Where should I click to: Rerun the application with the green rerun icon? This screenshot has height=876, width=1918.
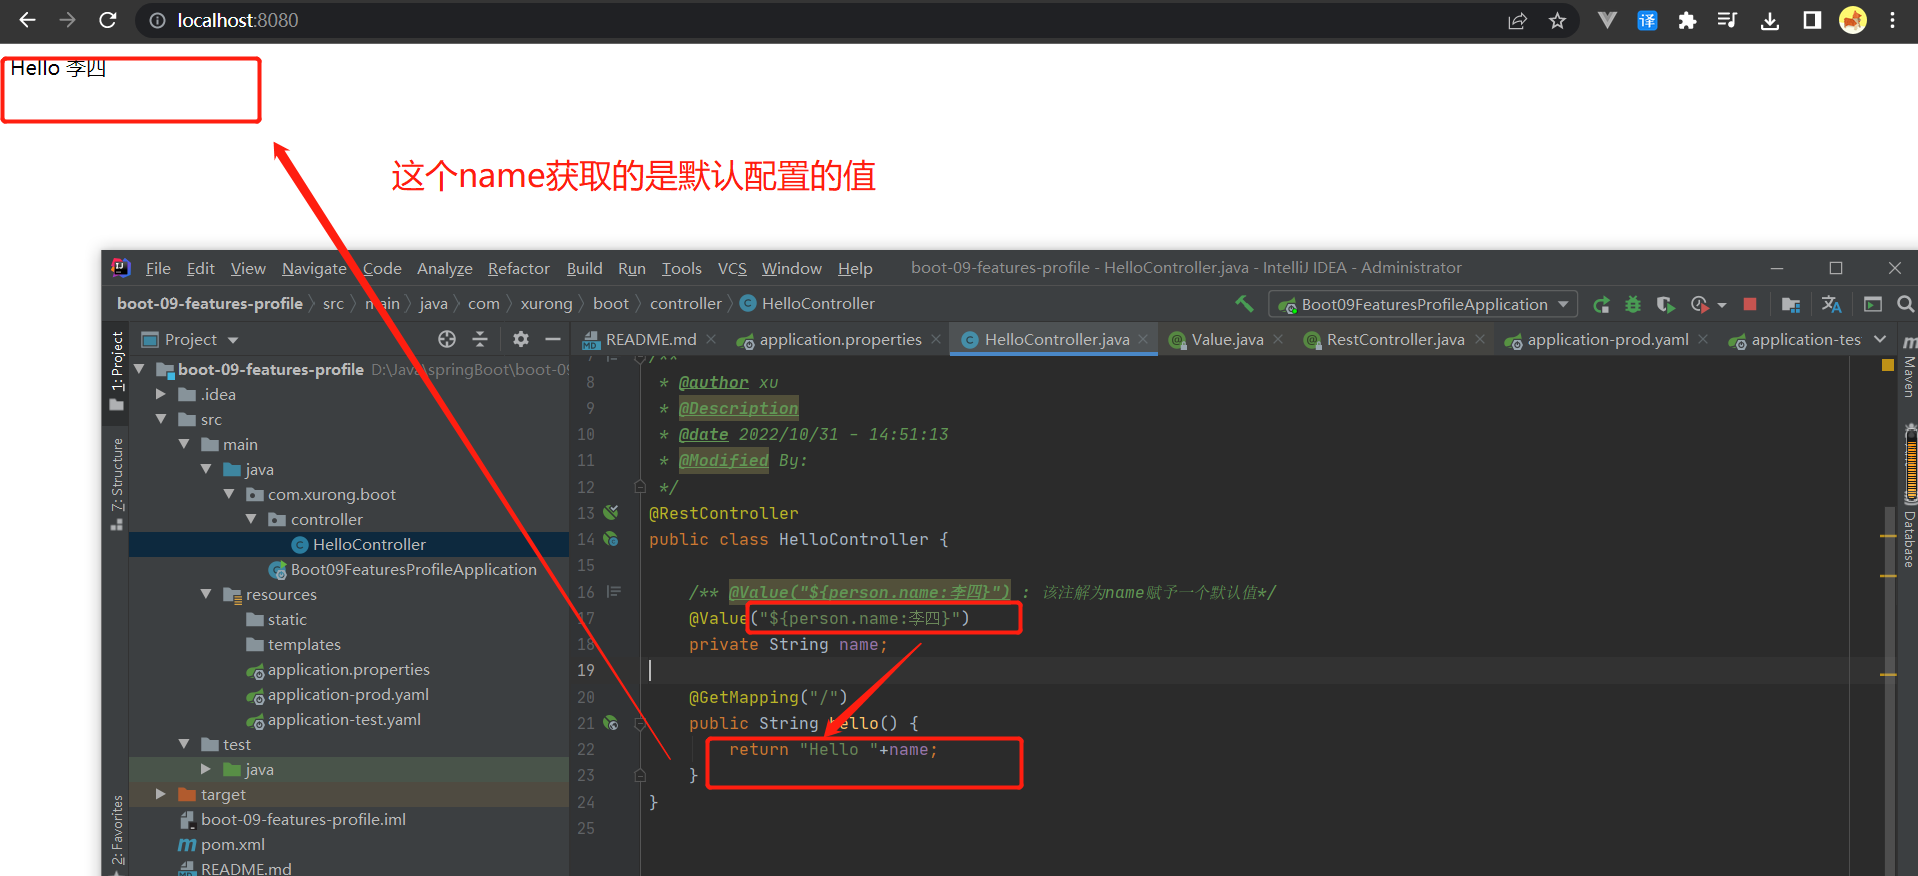tap(1601, 304)
